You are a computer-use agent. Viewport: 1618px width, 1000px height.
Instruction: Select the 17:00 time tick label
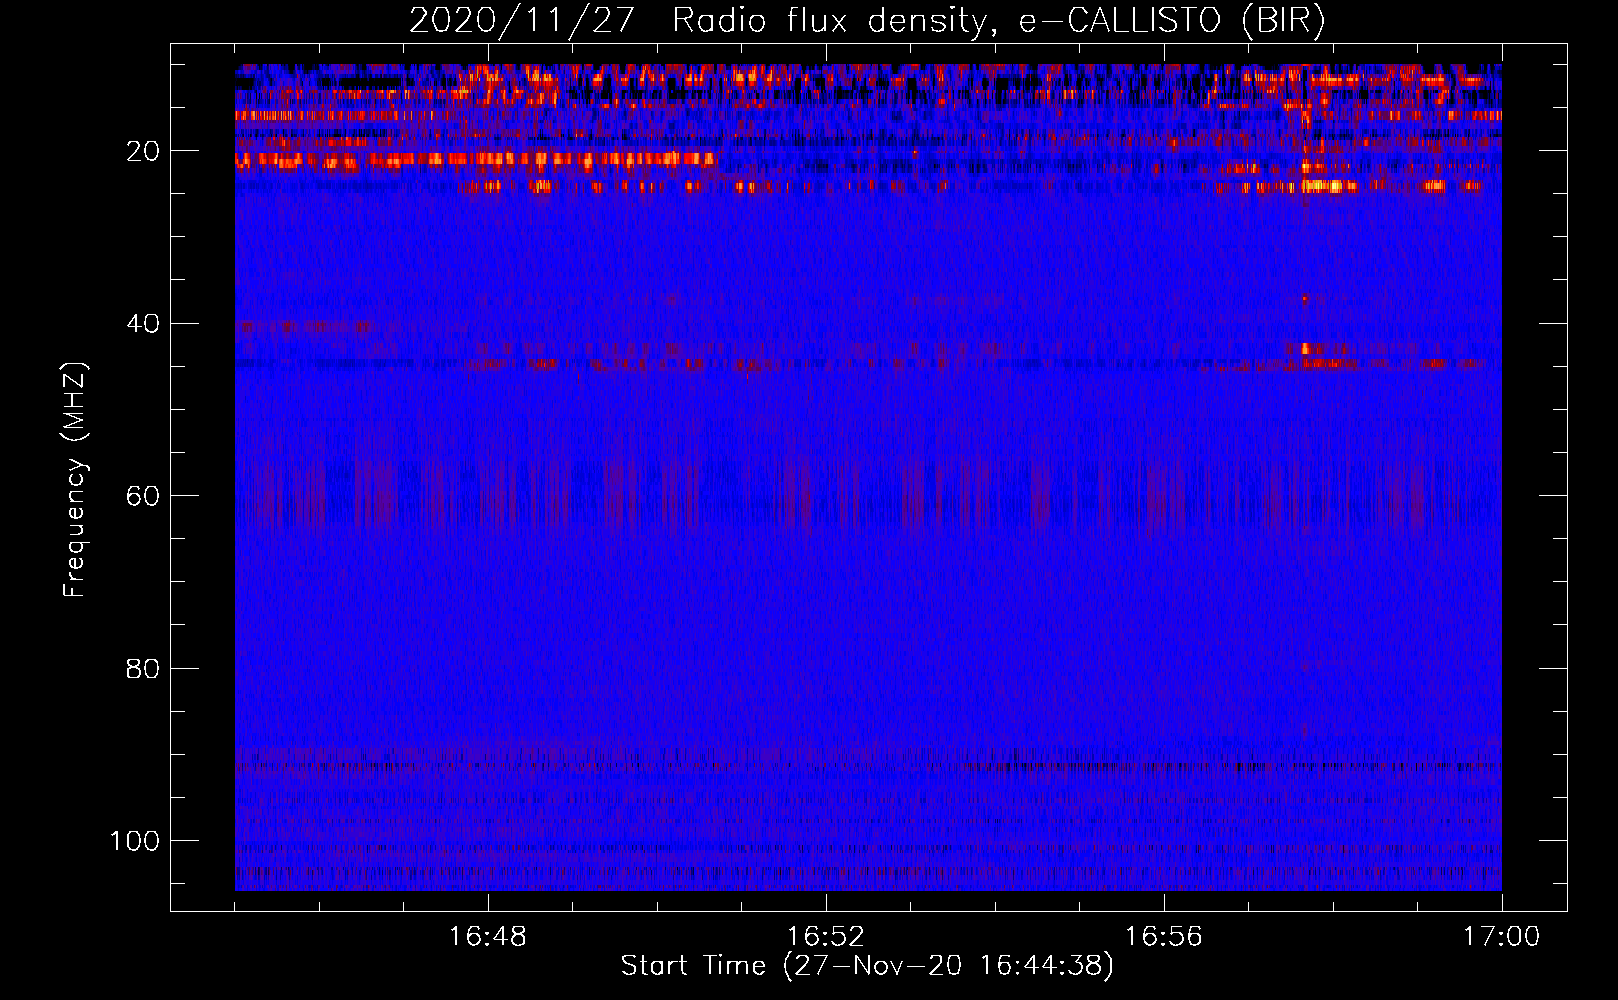1501,937
